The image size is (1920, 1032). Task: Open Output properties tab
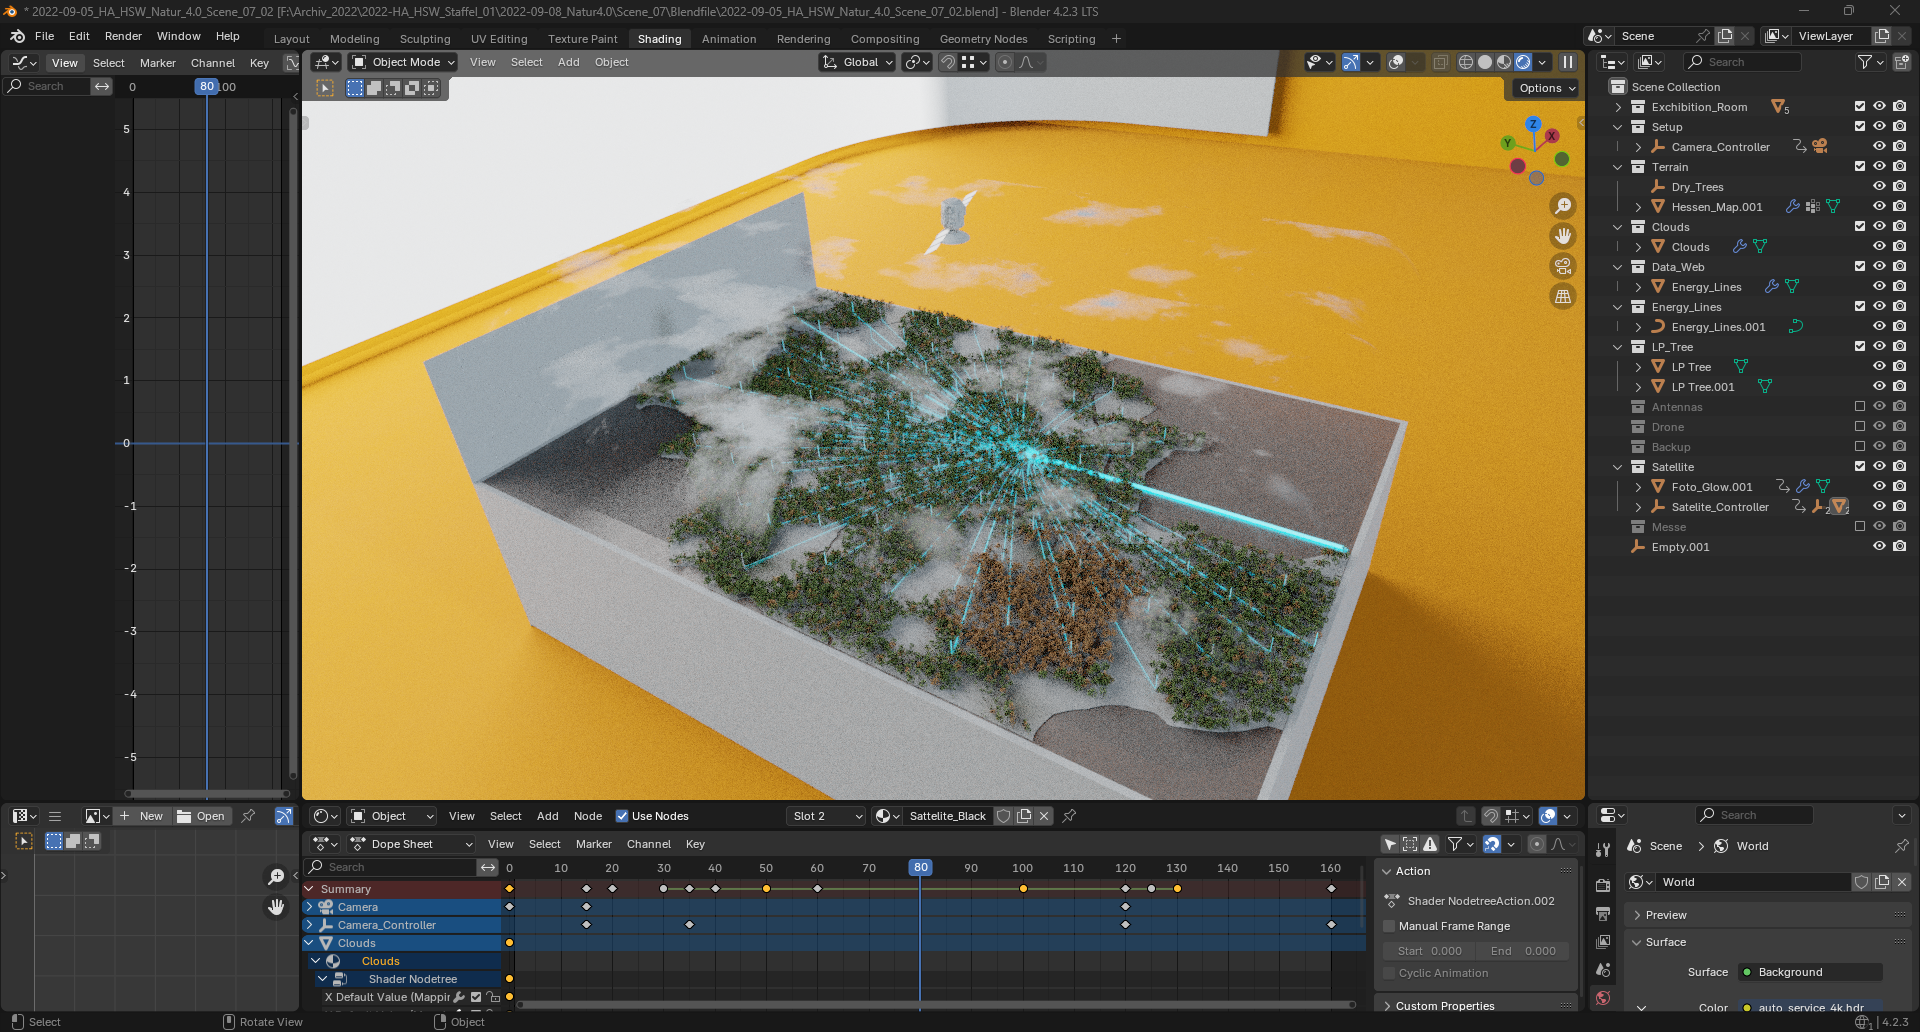point(1603,914)
